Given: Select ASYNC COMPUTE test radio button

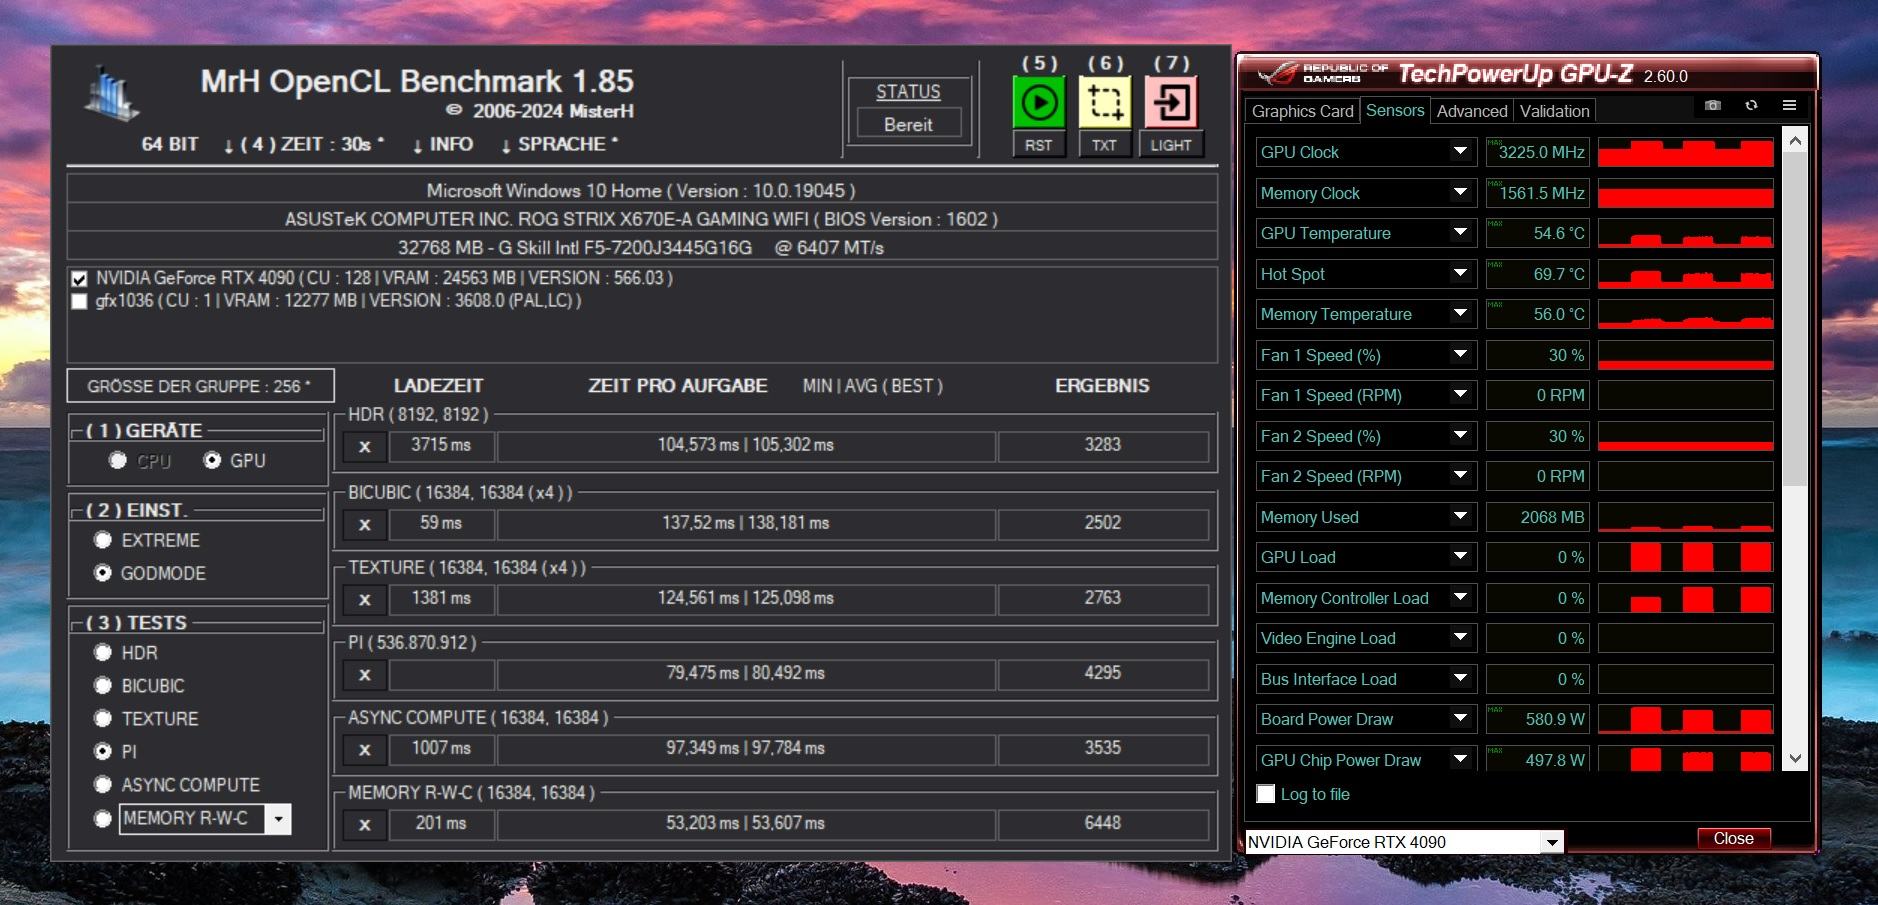Looking at the screenshot, I should (102, 784).
